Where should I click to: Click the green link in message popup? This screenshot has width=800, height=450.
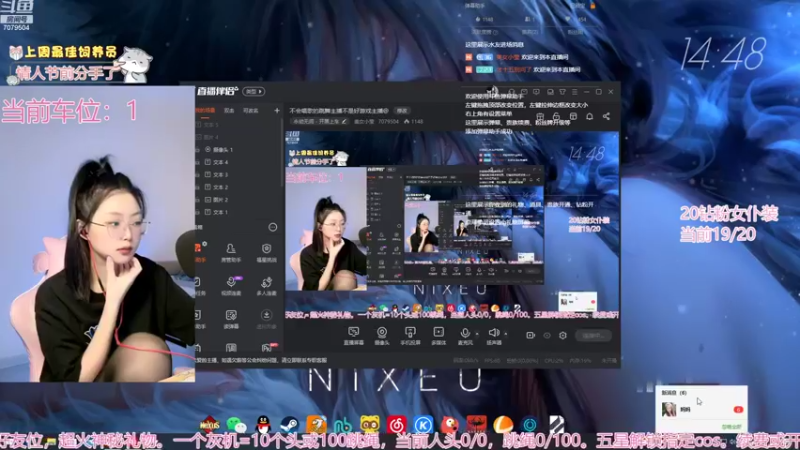coord(732,427)
